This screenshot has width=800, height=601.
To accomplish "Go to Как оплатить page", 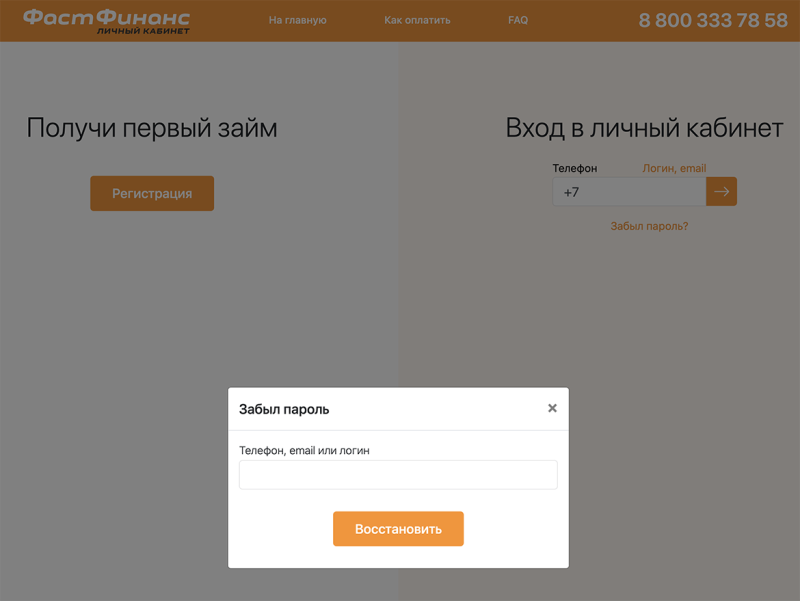I will [417, 20].
